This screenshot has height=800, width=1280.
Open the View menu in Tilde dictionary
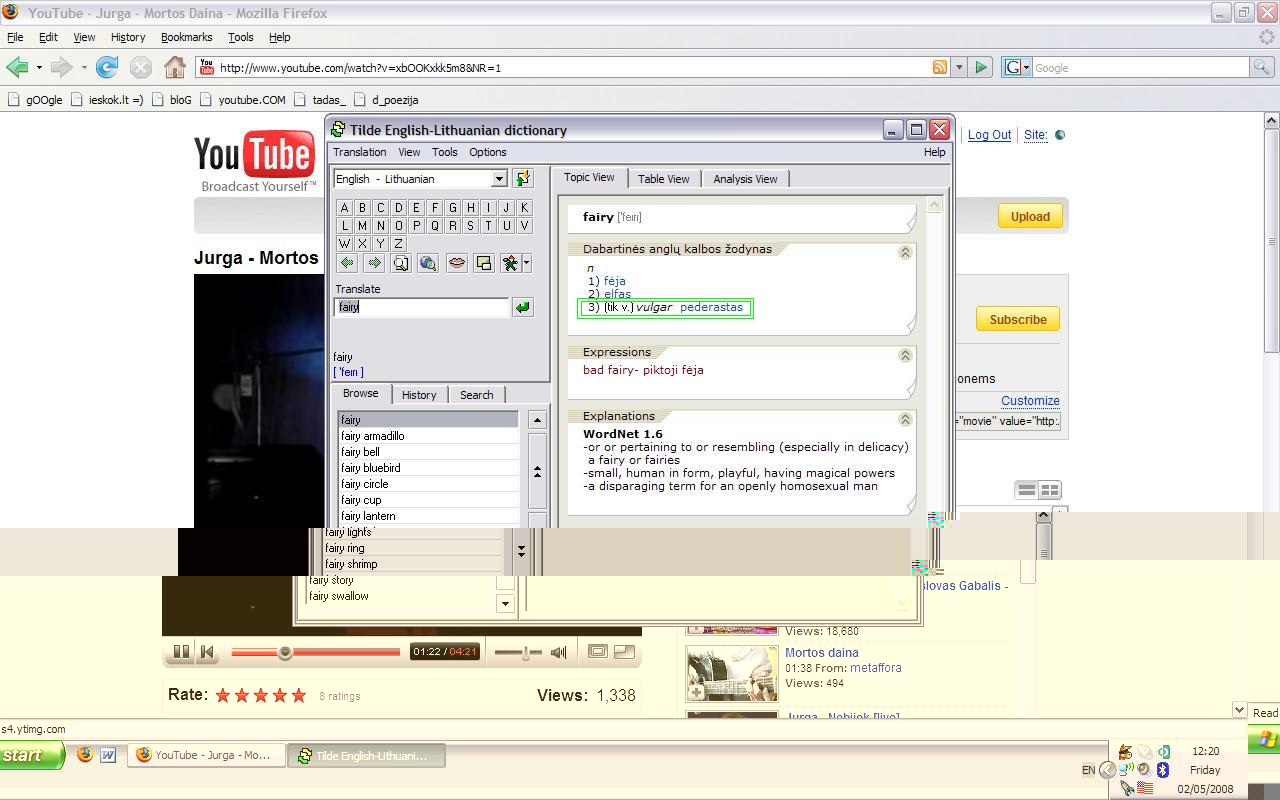coord(409,152)
